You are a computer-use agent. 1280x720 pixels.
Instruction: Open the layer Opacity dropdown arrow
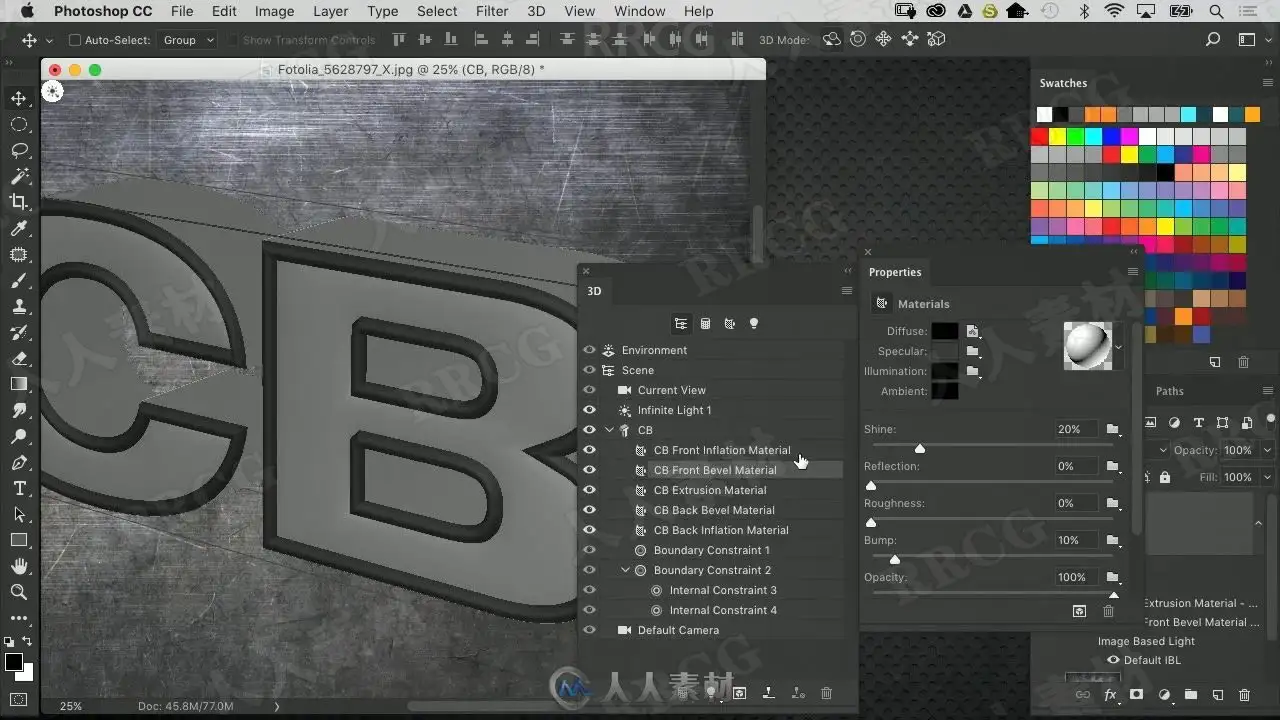[1267, 450]
